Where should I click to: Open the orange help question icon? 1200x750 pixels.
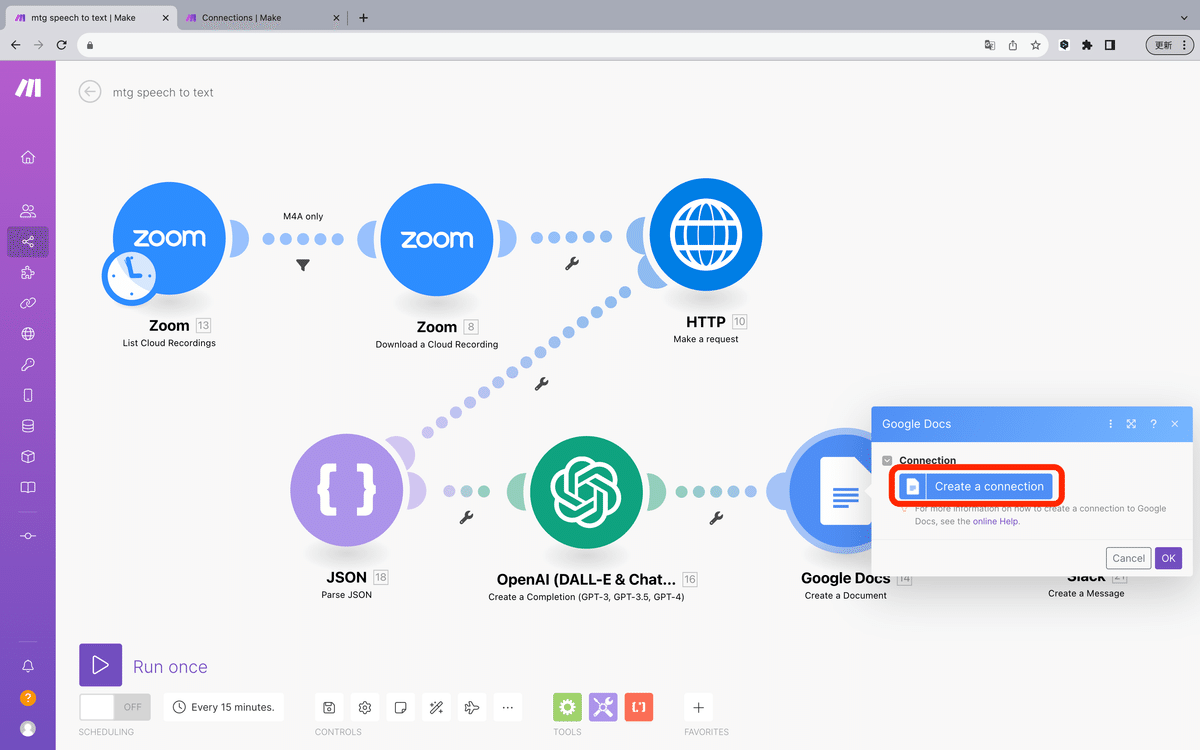tap(28, 698)
